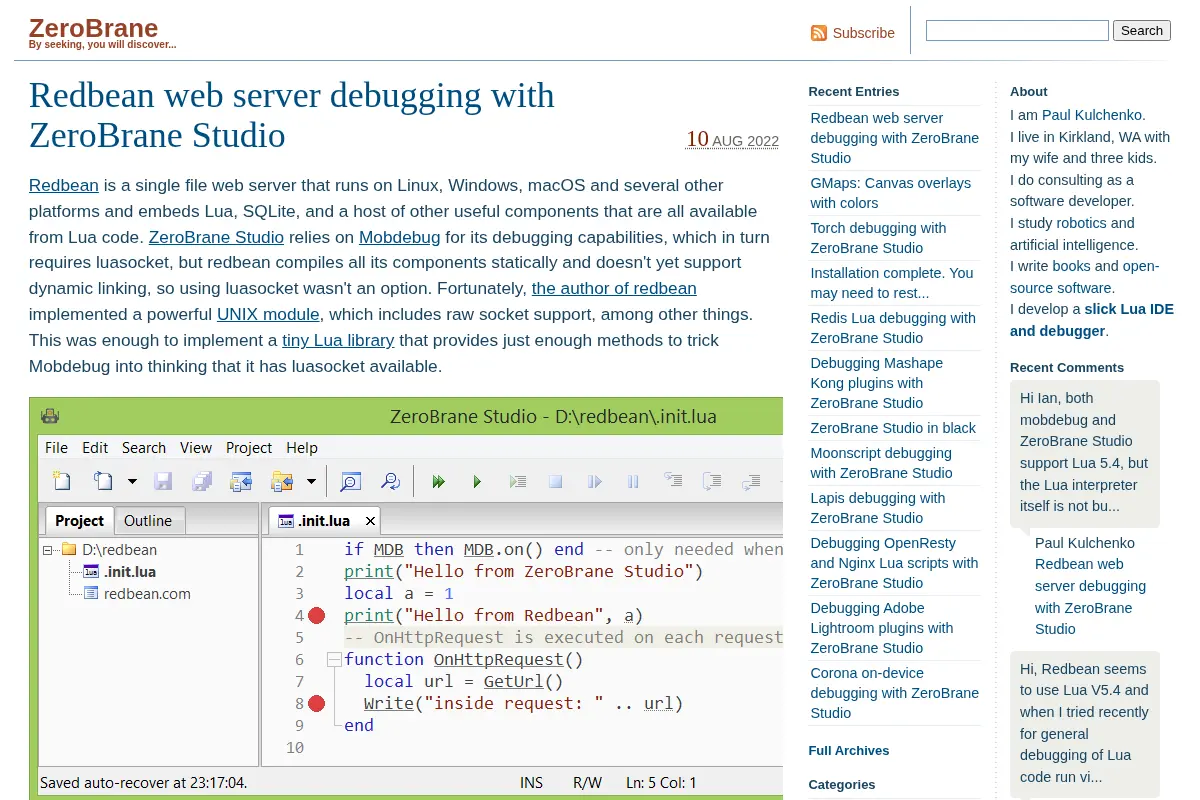This screenshot has width=1200, height=800.
Task: Click the ZeroBrane Studio title bar app icon
Action: (x=50, y=416)
